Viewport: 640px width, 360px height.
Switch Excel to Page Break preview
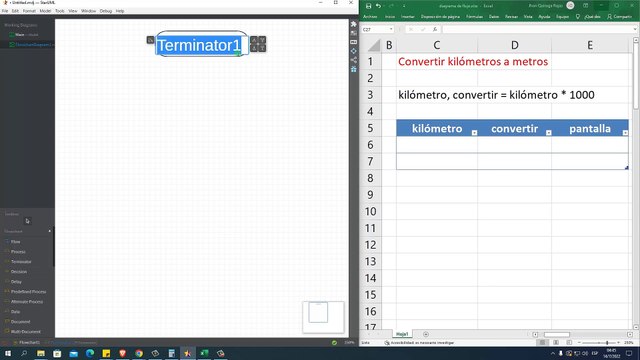(569, 343)
